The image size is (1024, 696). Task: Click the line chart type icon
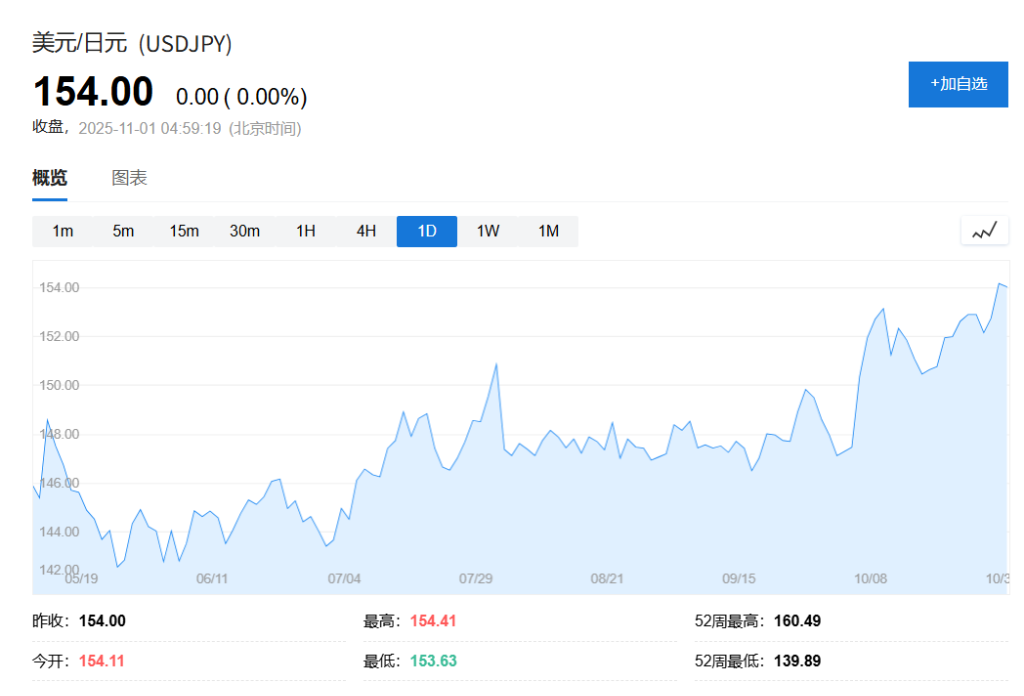[x=985, y=231]
